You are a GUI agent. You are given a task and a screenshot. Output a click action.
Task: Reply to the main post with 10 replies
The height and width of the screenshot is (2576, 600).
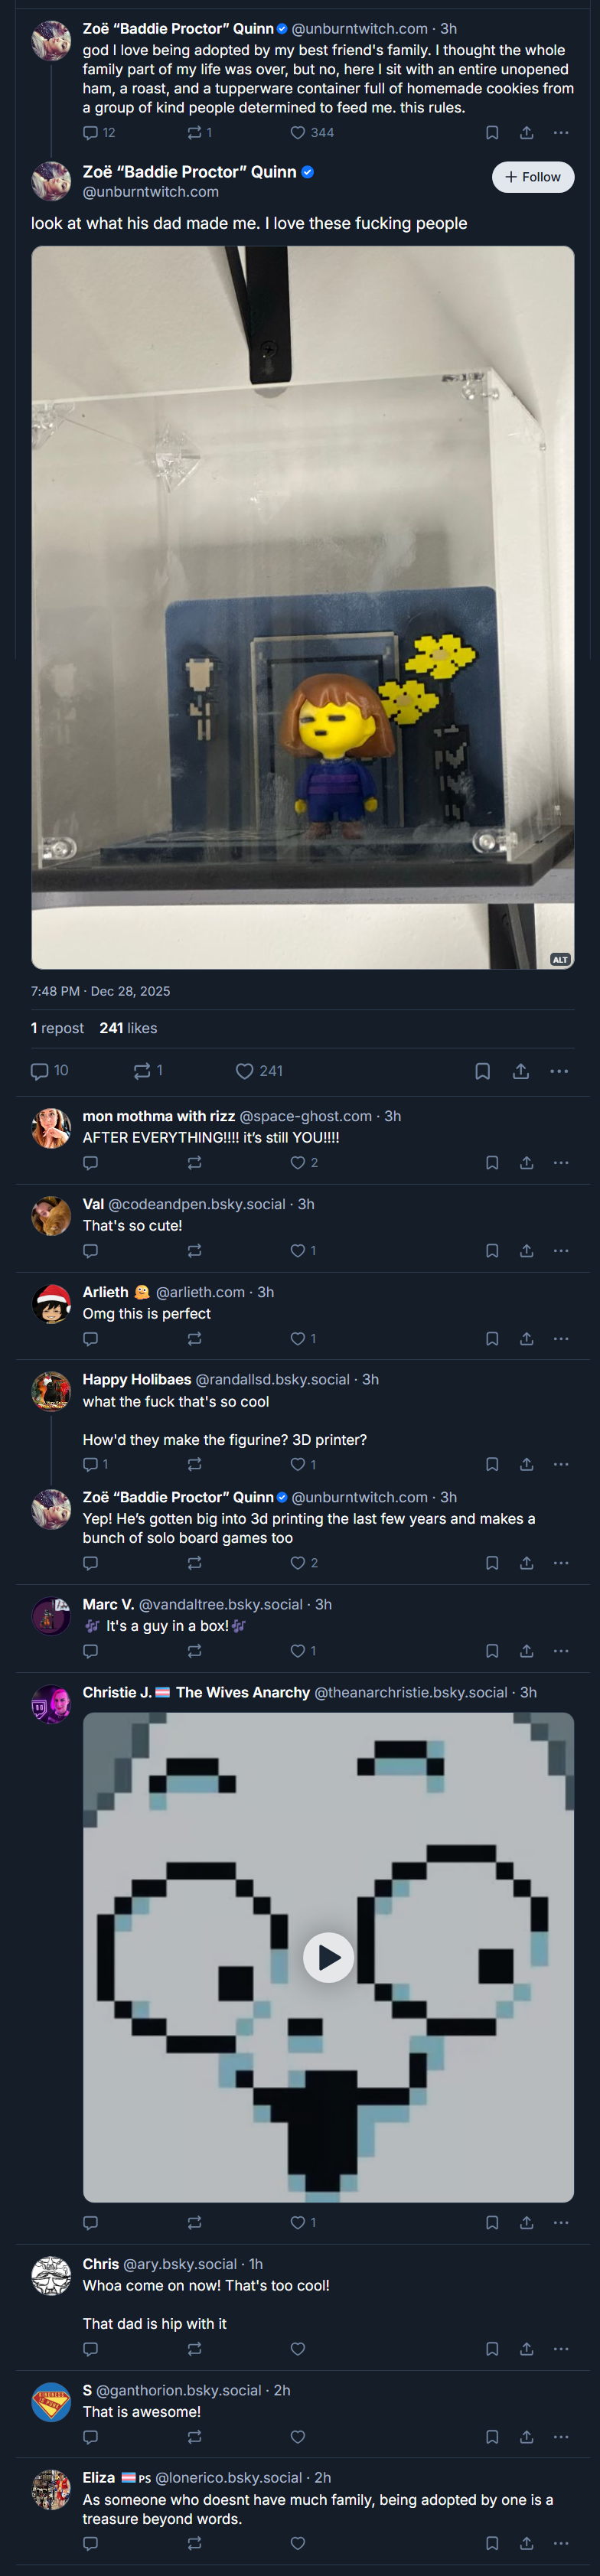(49, 1071)
